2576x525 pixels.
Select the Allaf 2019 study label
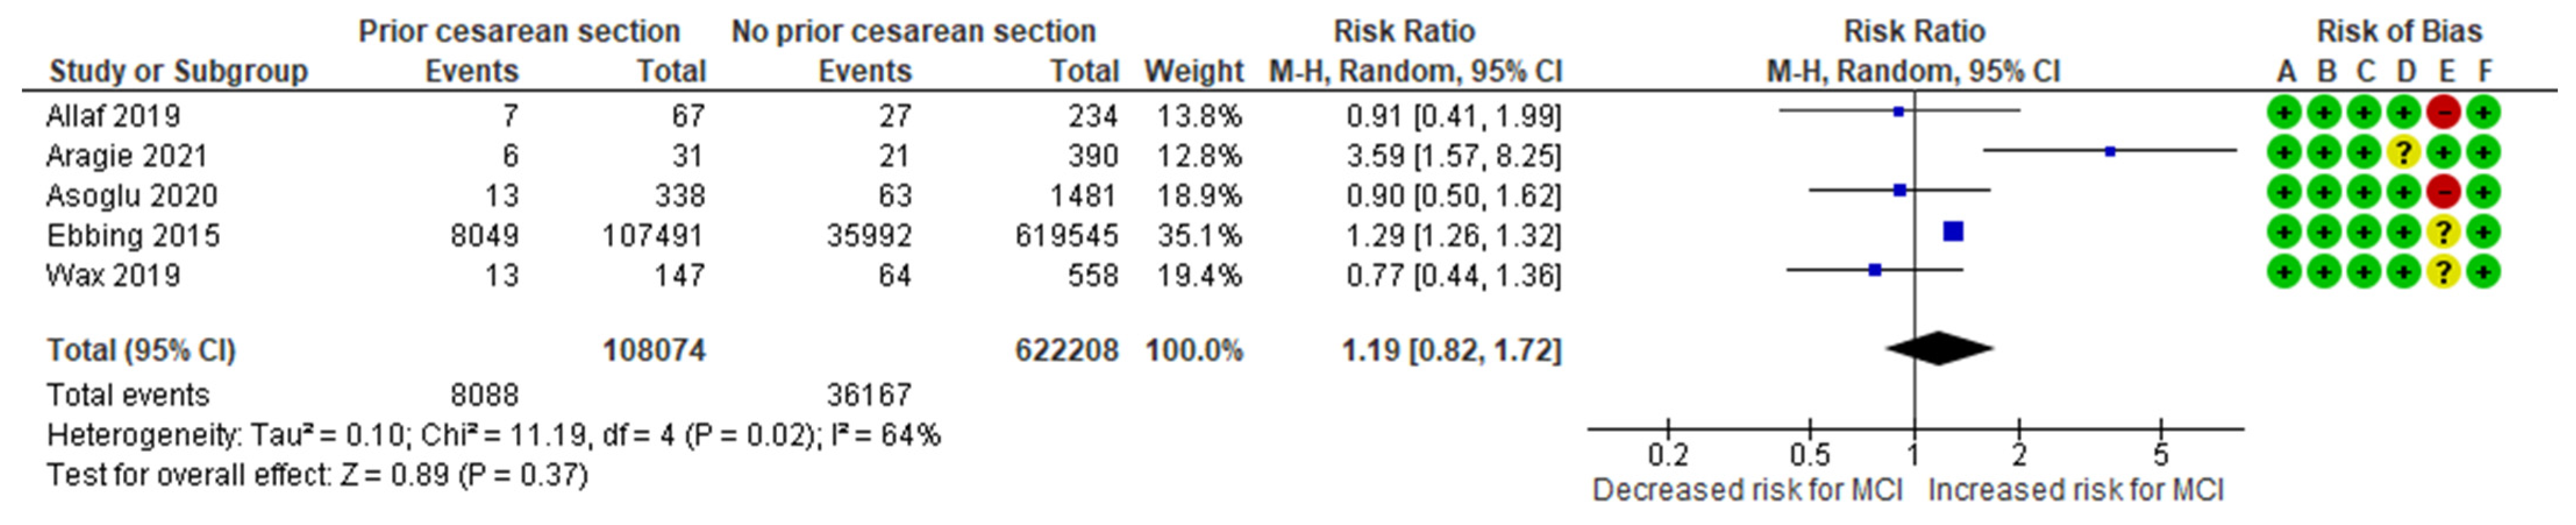pyautogui.click(x=113, y=116)
